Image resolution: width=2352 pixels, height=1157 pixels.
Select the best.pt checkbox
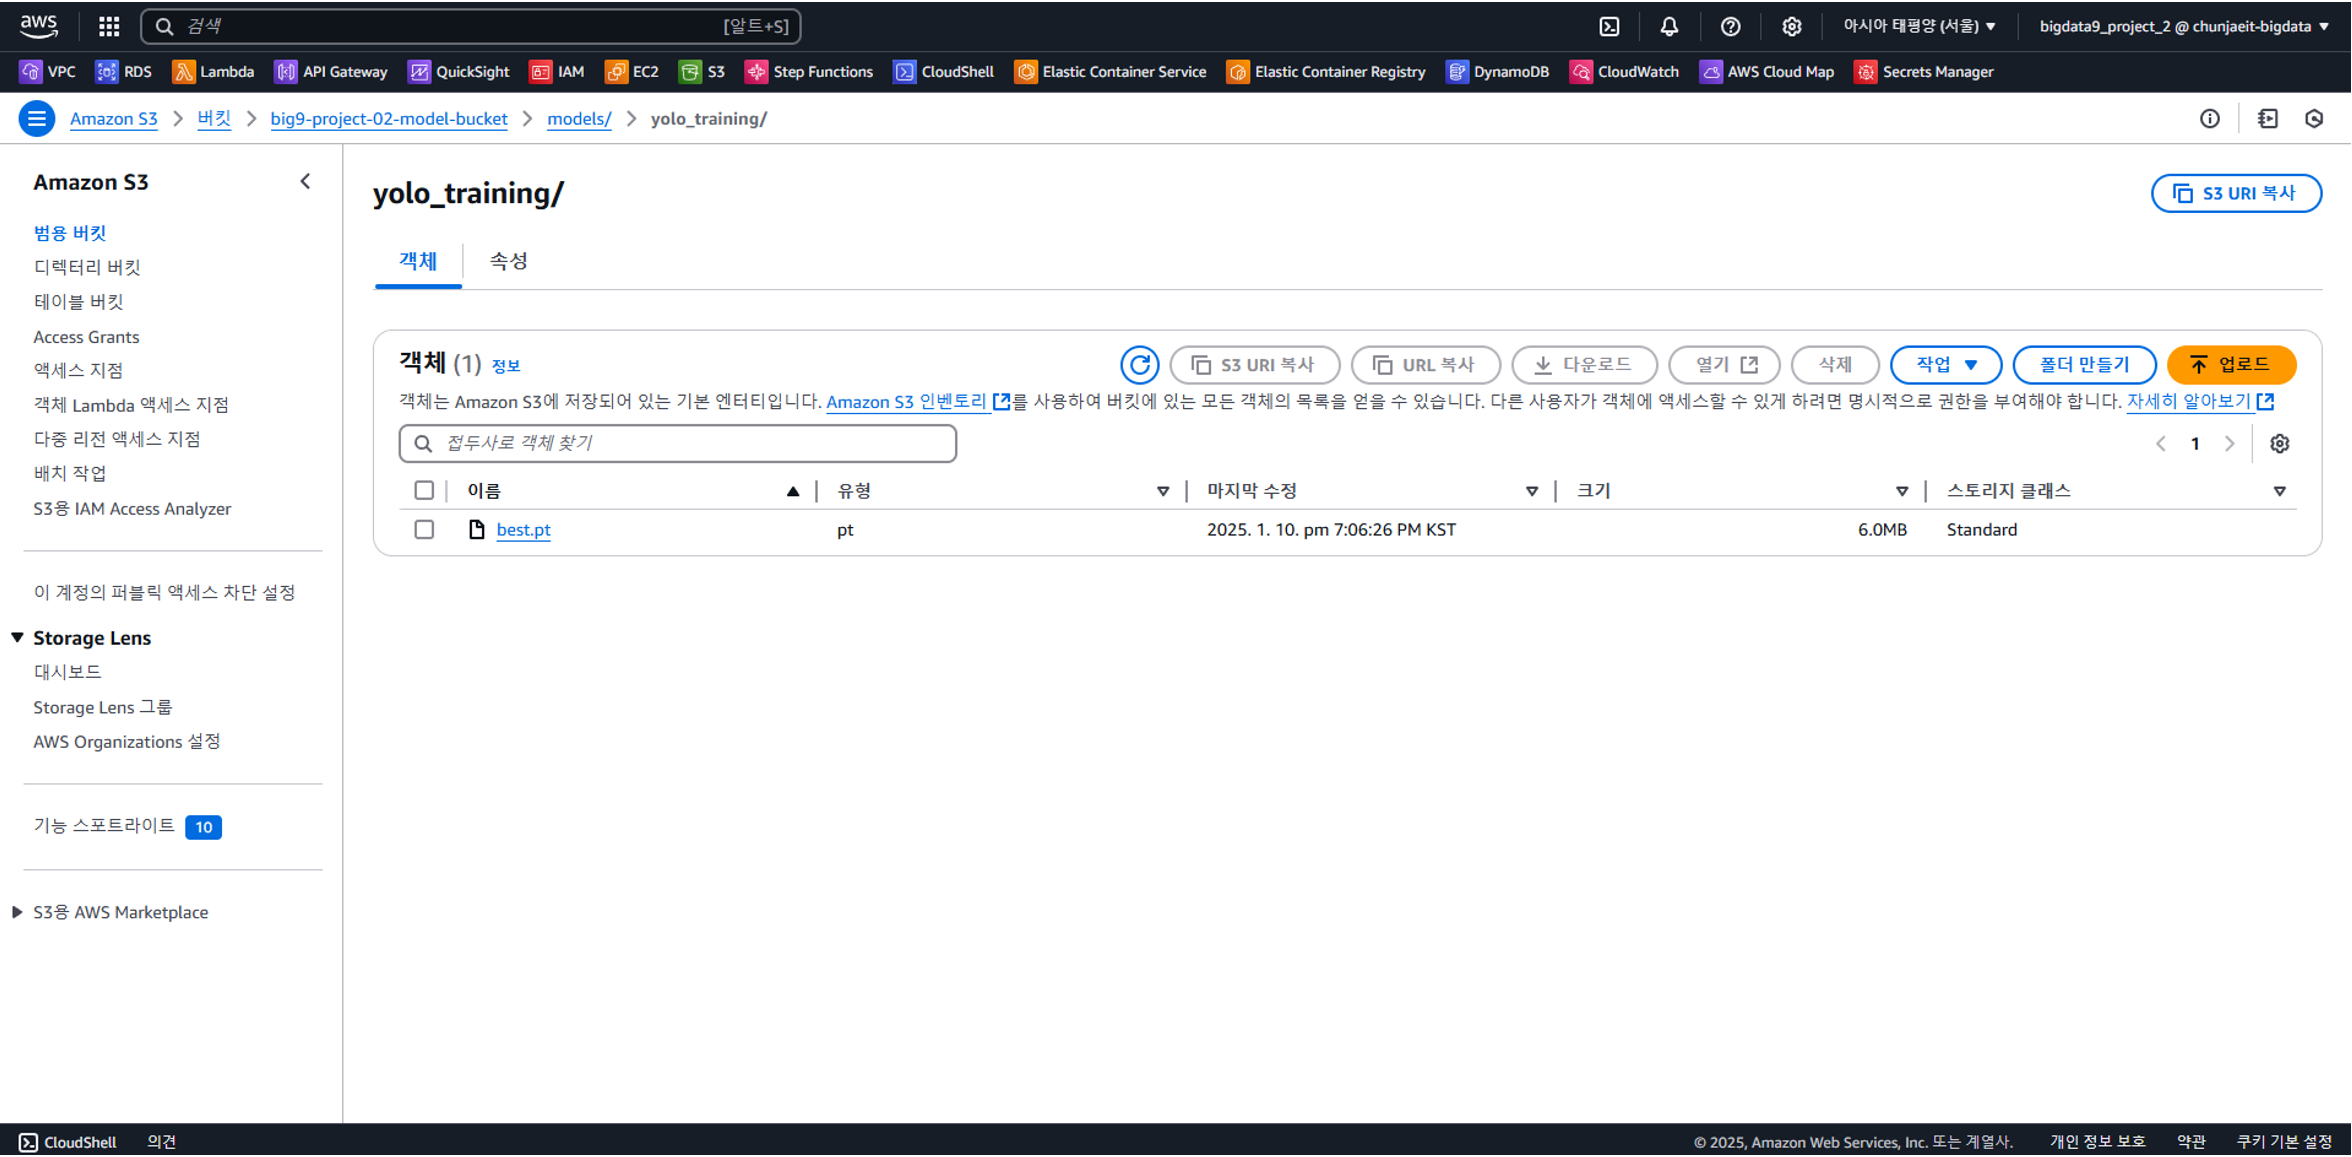point(424,530)
